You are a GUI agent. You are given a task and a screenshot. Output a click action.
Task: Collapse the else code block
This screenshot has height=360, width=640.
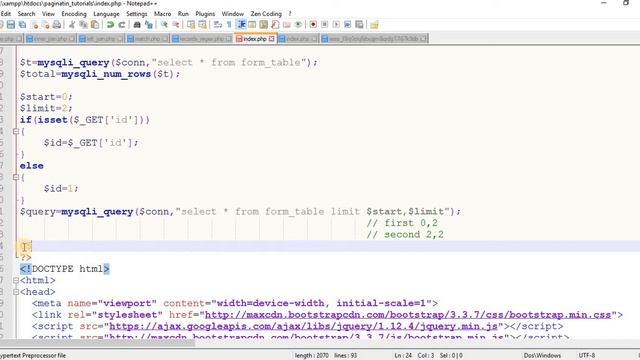click(16, 177)
